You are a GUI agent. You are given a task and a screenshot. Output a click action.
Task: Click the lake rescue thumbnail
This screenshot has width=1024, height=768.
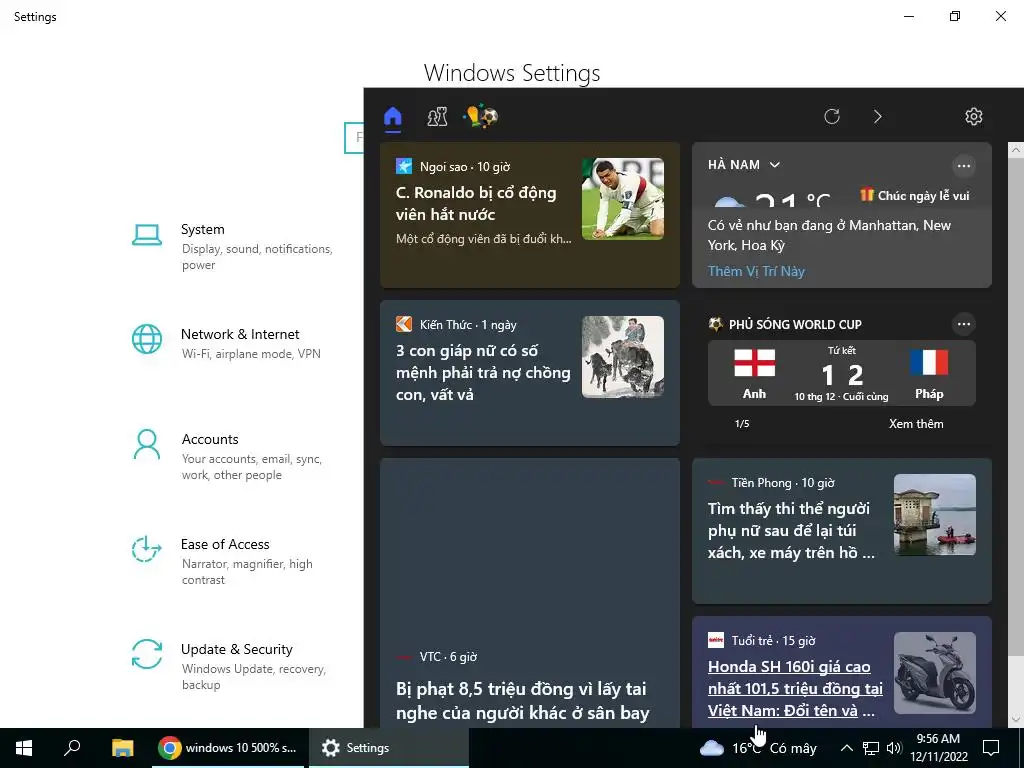(x=935, y=515)
